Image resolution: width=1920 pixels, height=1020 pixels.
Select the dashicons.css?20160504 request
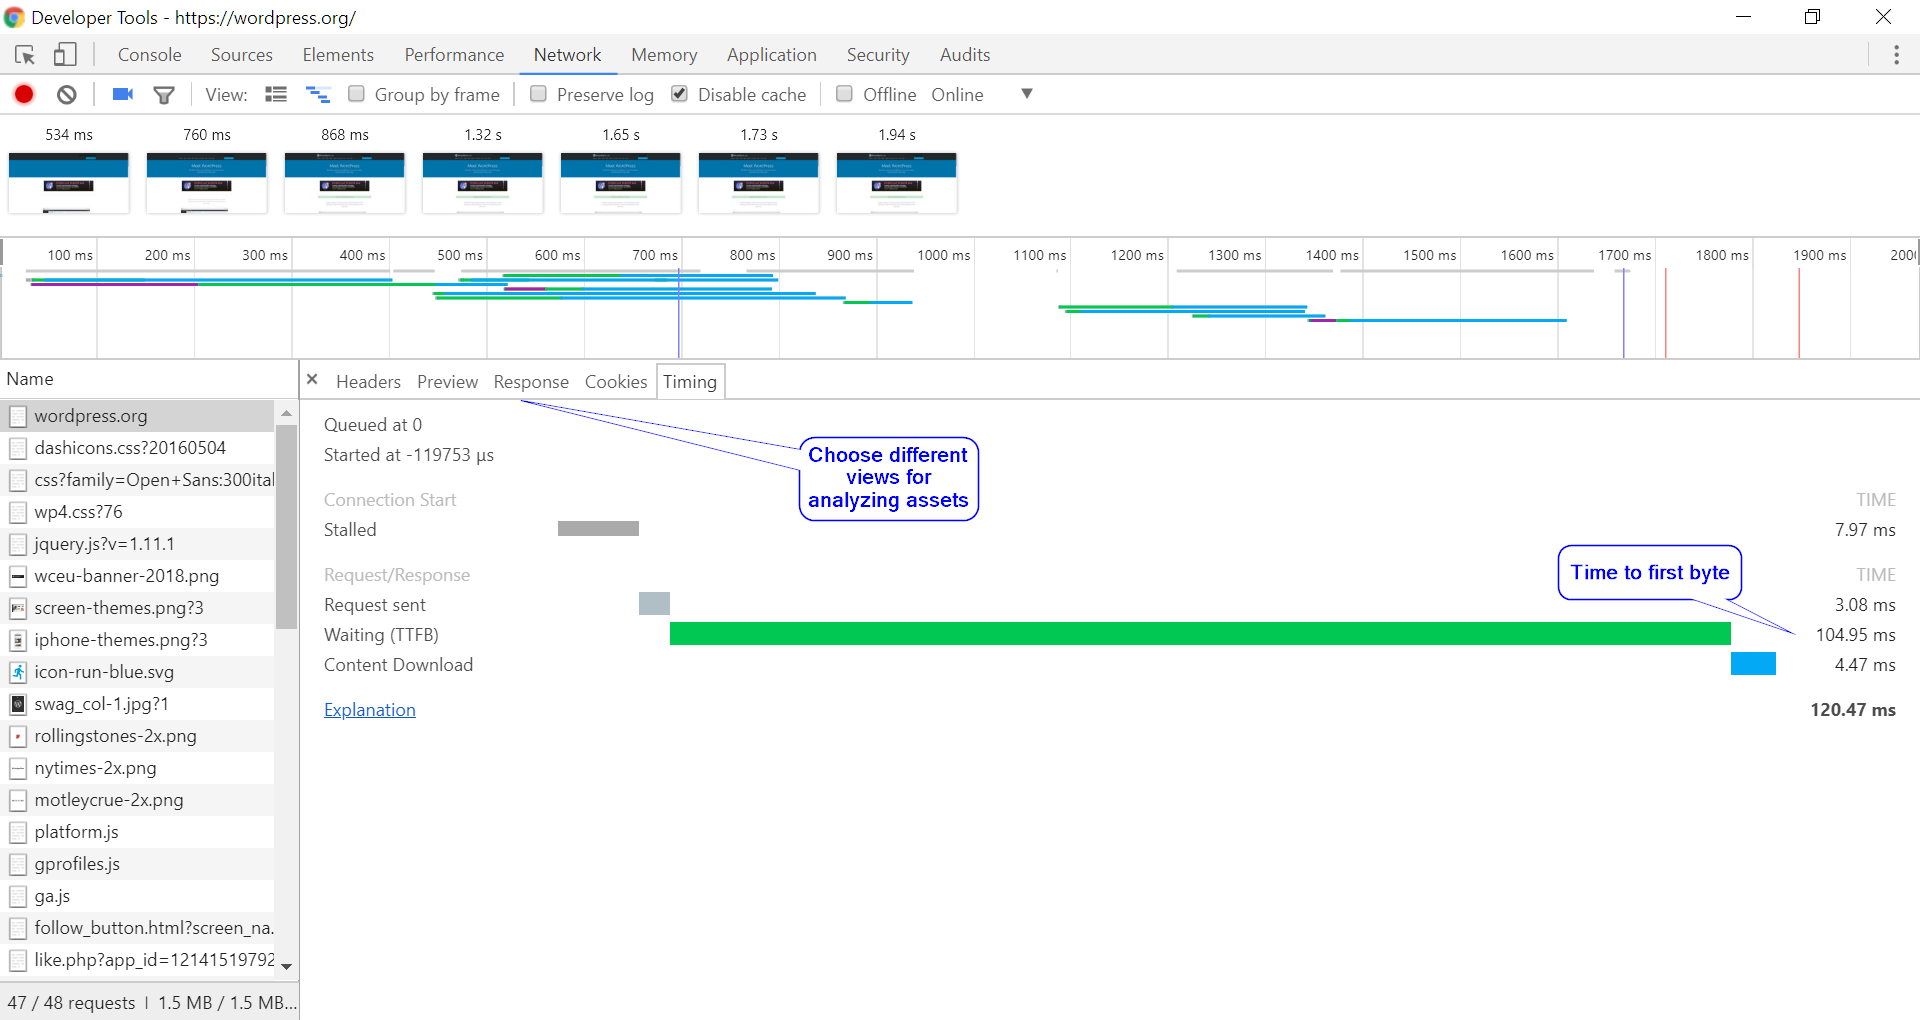pyautogui.click(x=138, y=448)
